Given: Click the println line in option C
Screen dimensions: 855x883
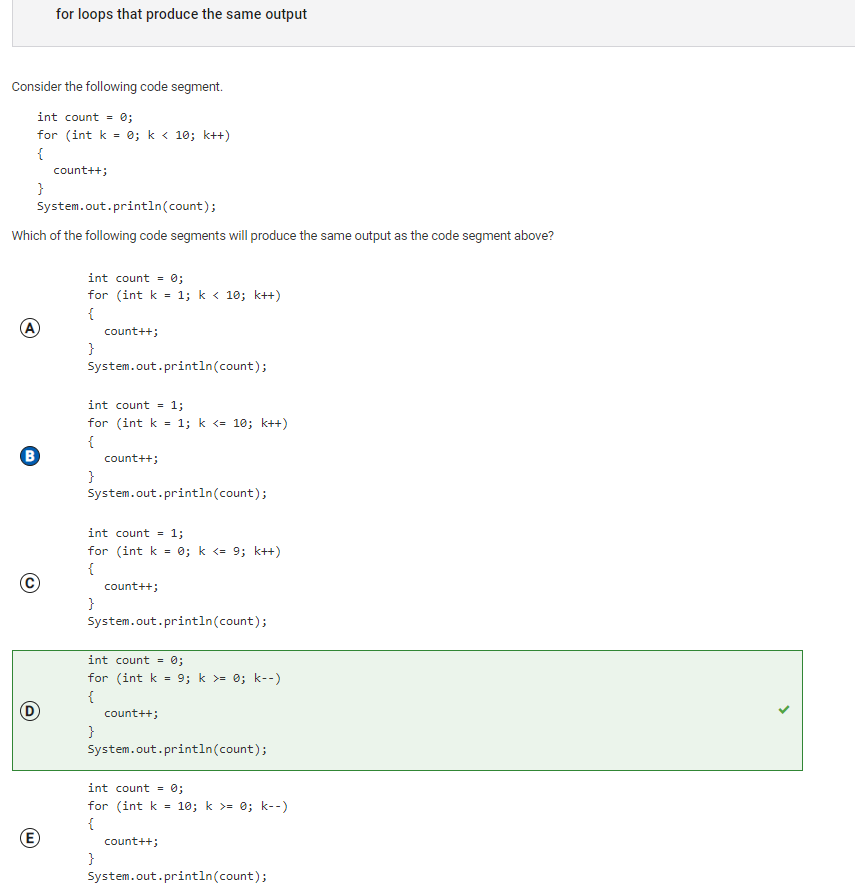Looking at the screenshot, I should pos(177,621).
